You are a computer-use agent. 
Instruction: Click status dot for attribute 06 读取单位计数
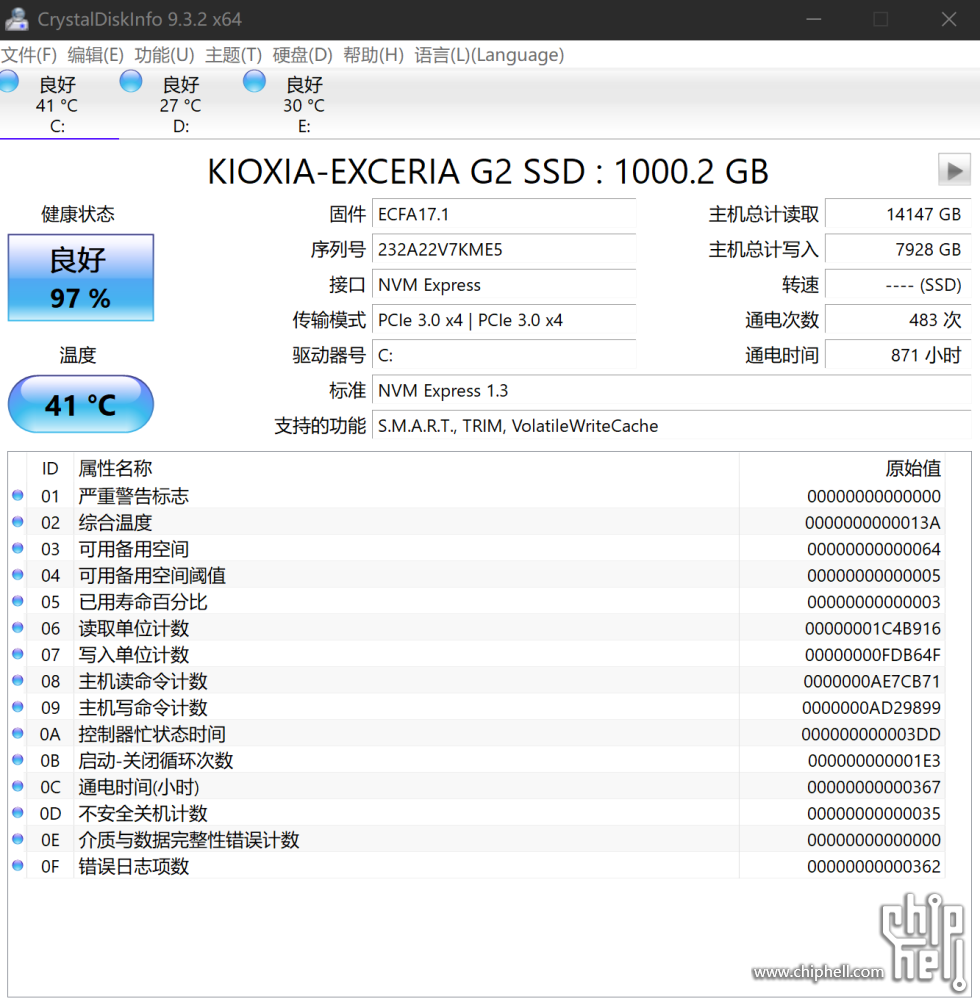tap(18, 627)
